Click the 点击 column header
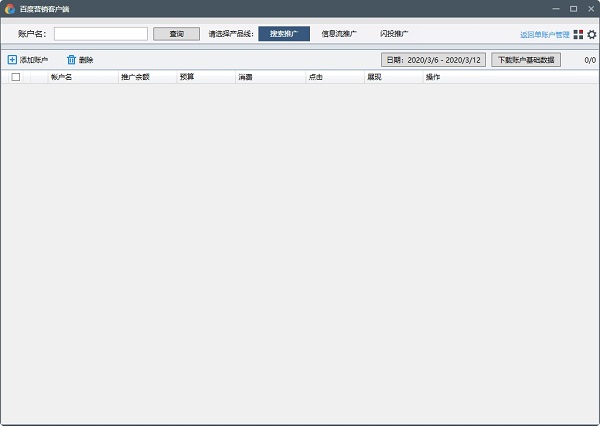 point(335,77)
